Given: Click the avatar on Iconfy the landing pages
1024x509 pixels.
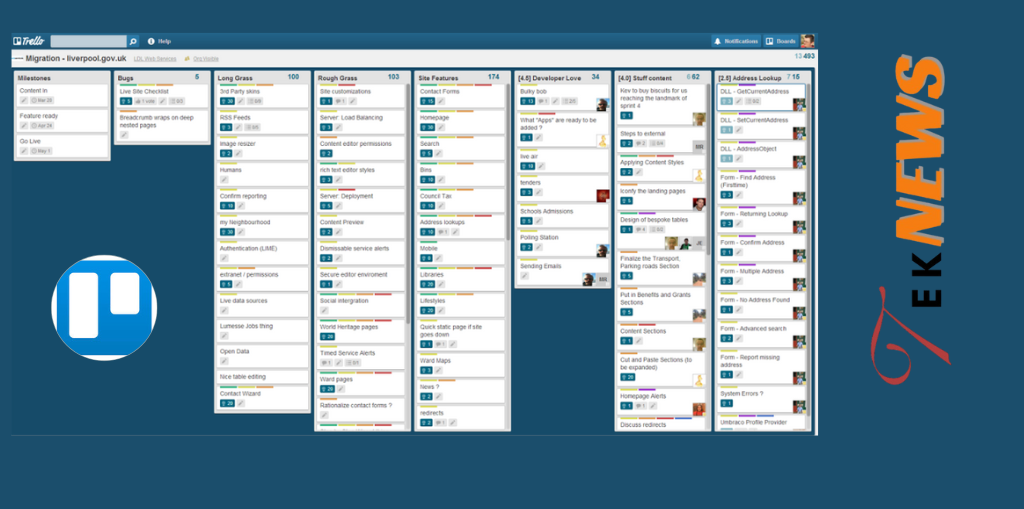Looking at the screenshot, I should tap(699, 204).
